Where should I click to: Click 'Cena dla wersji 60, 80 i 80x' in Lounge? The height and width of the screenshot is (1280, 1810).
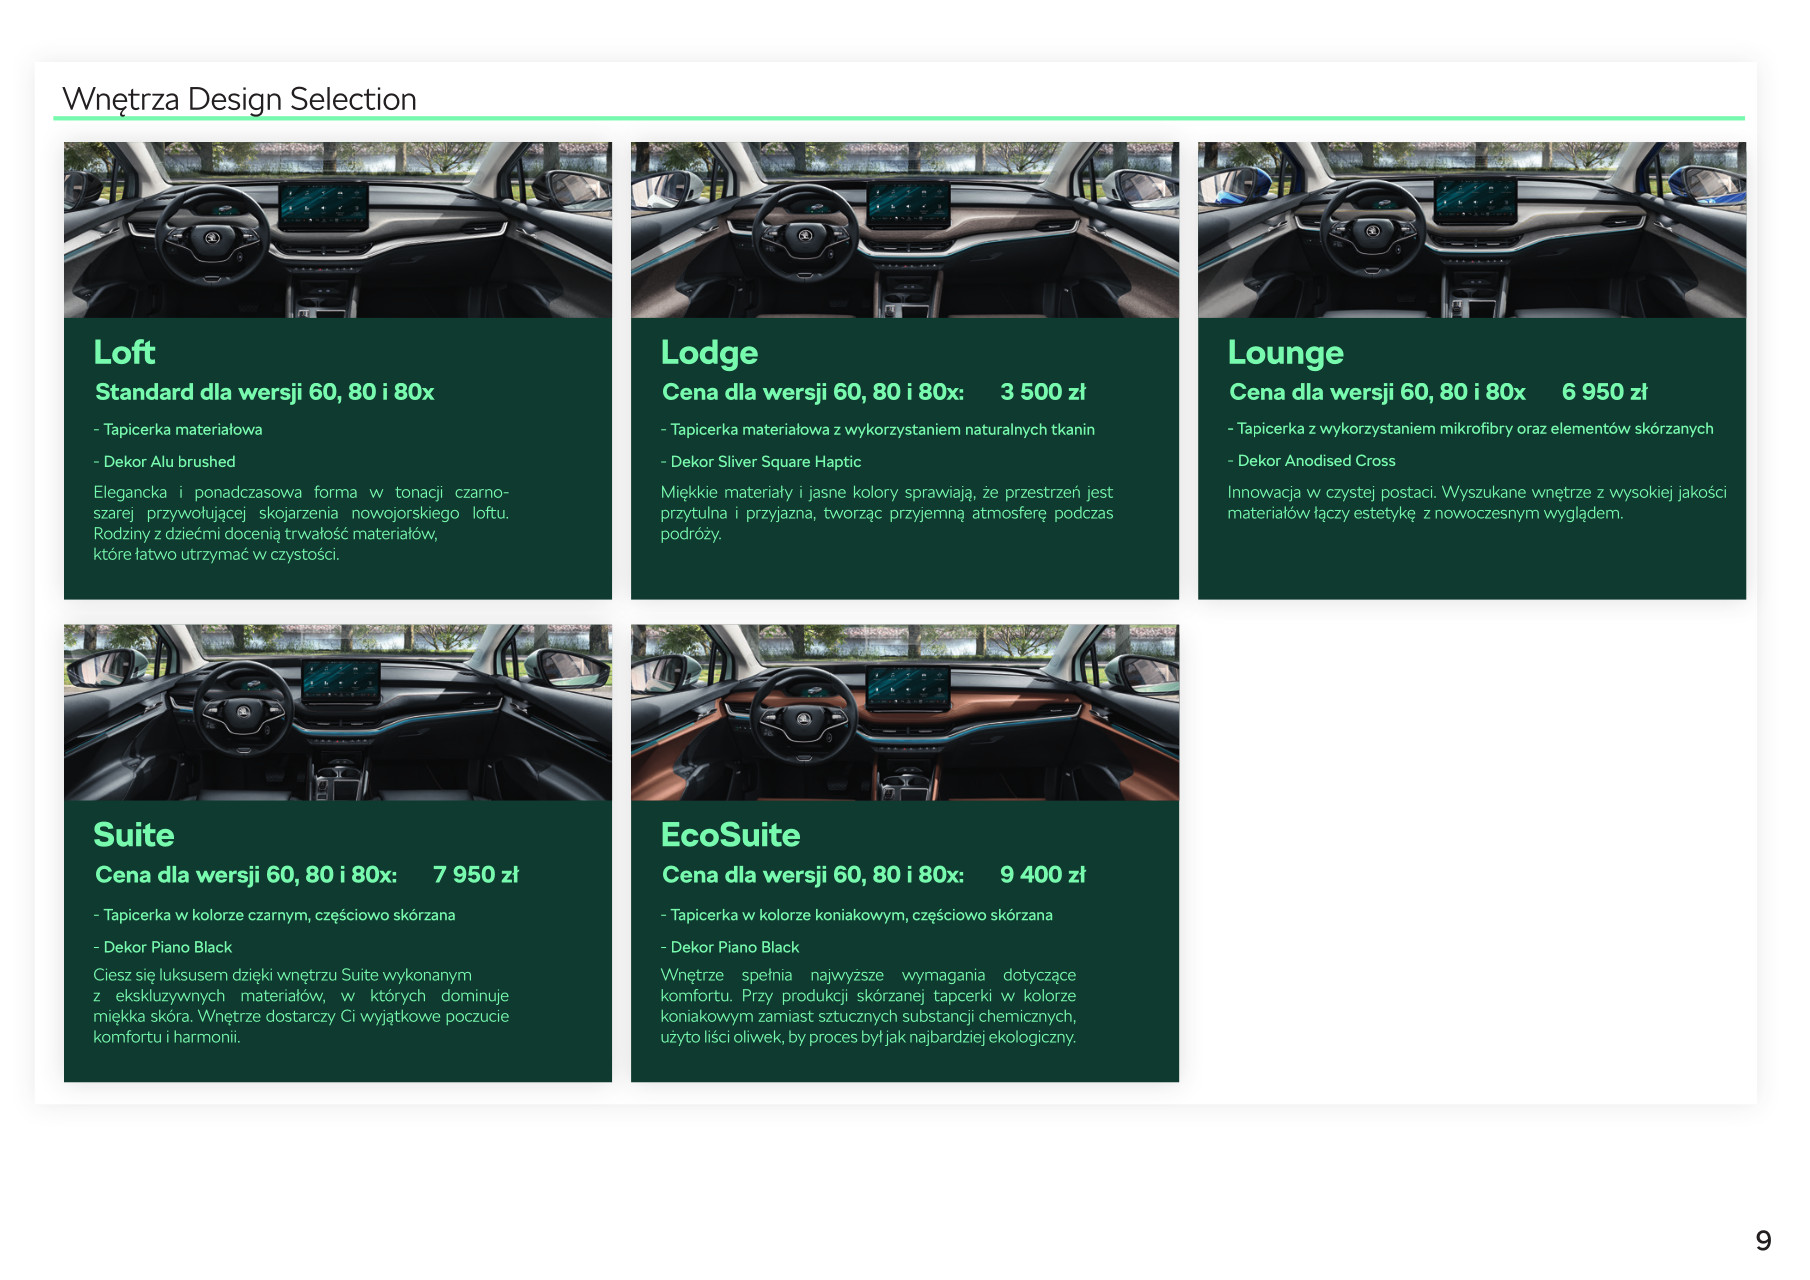pos(1377,392)
